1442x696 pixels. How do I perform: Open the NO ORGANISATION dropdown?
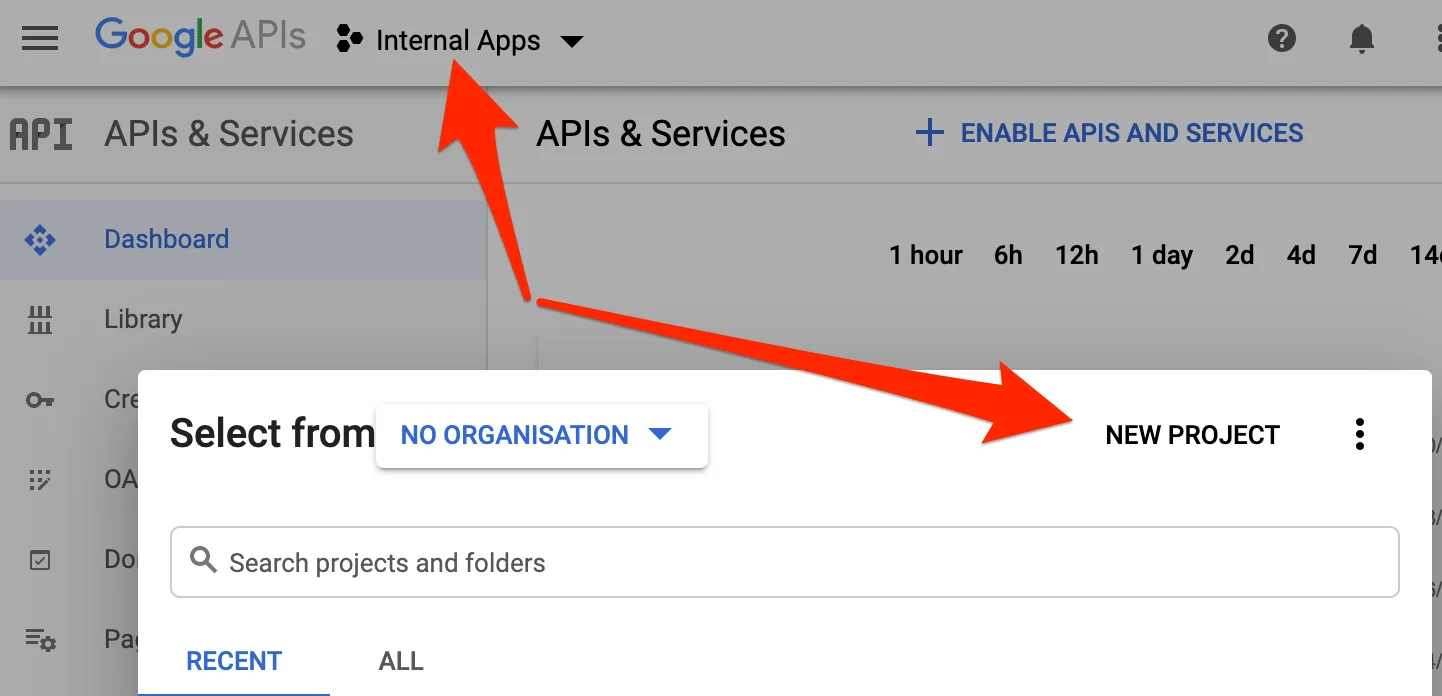515,435
